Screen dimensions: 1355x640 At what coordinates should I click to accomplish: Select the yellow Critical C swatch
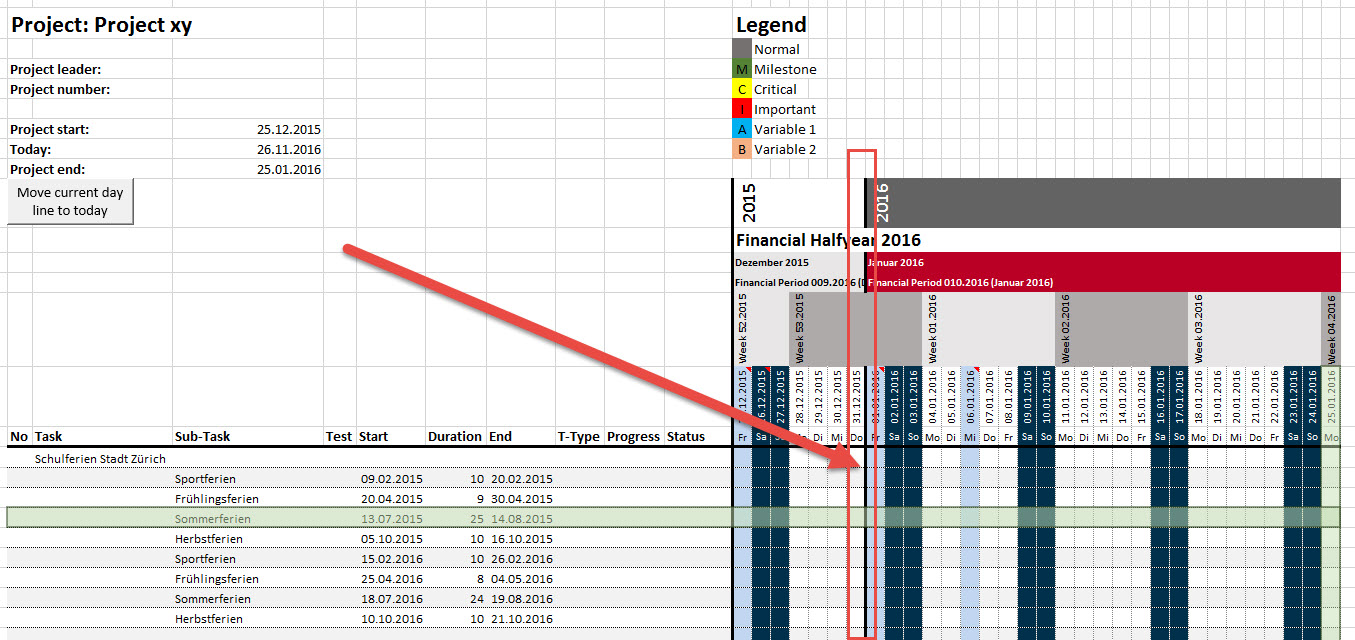pyautogui.click(x=741, y=89)
